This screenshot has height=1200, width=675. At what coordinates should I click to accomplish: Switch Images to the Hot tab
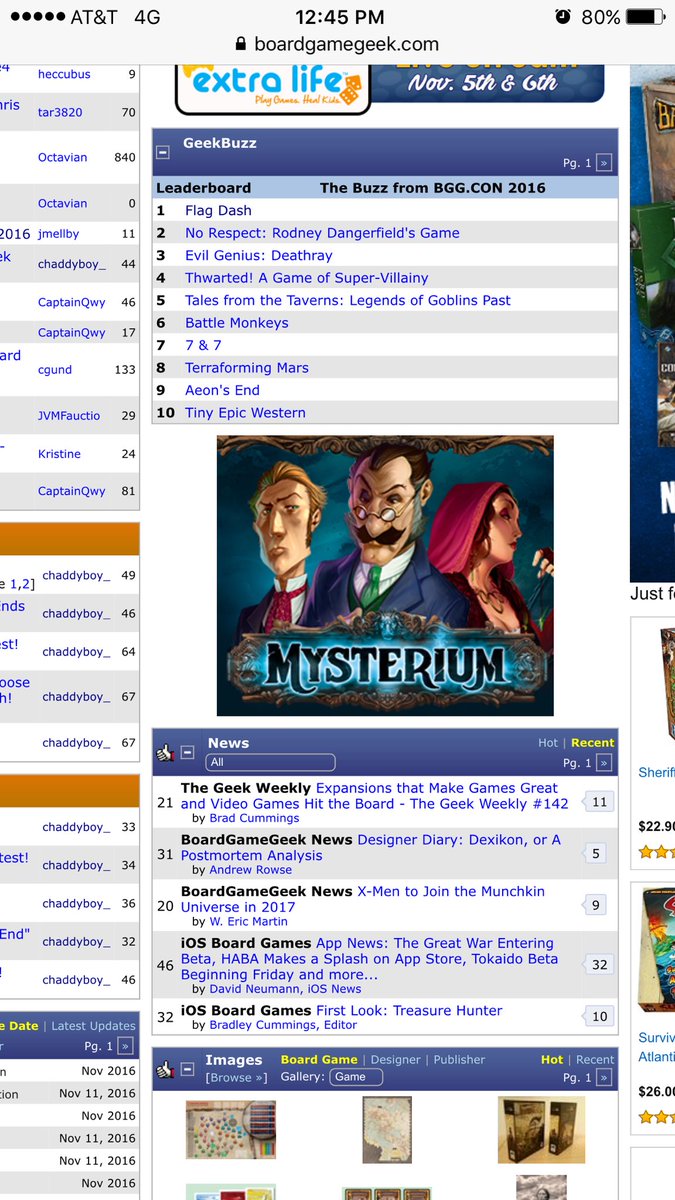click(552, 1060)
